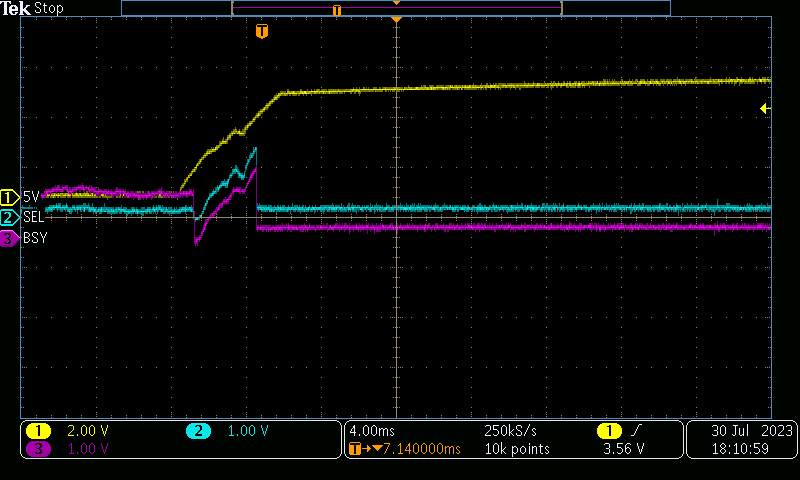
Task: Click the 3.56 V trigger level readout
Action: (x=623, y=449)
